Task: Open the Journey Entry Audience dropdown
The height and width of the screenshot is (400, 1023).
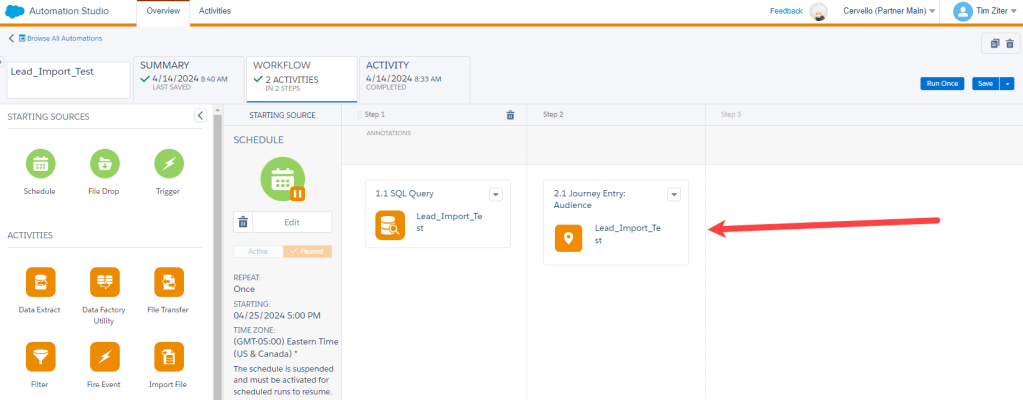Action: pyautogui.click(x=673, y=194)
